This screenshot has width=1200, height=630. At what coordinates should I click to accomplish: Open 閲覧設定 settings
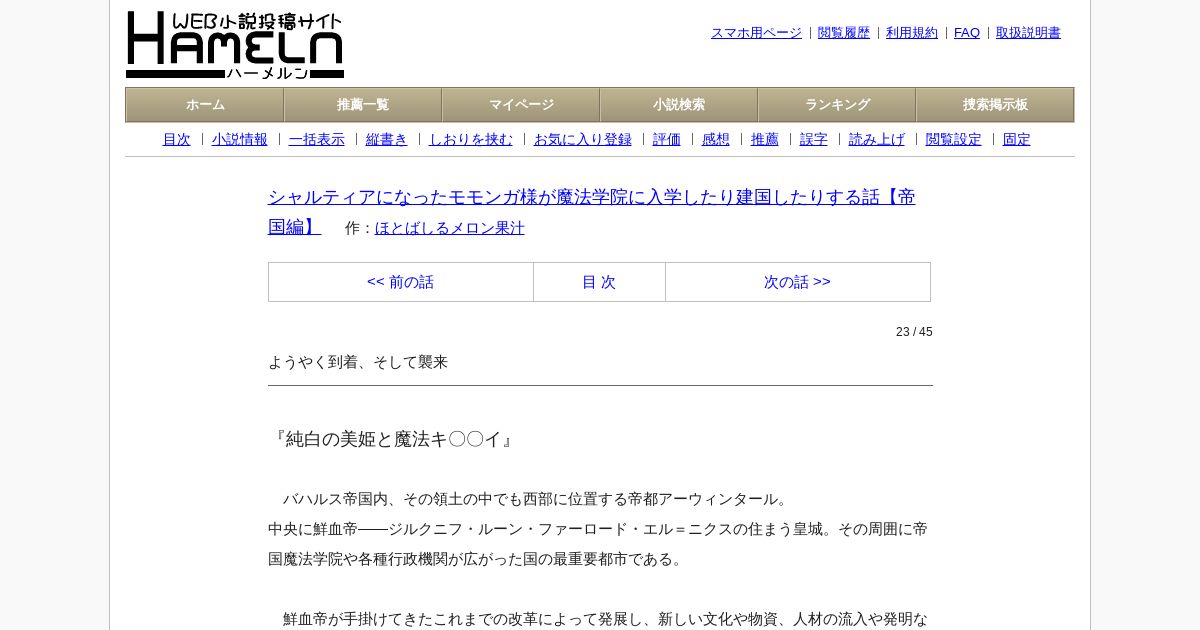954,140
